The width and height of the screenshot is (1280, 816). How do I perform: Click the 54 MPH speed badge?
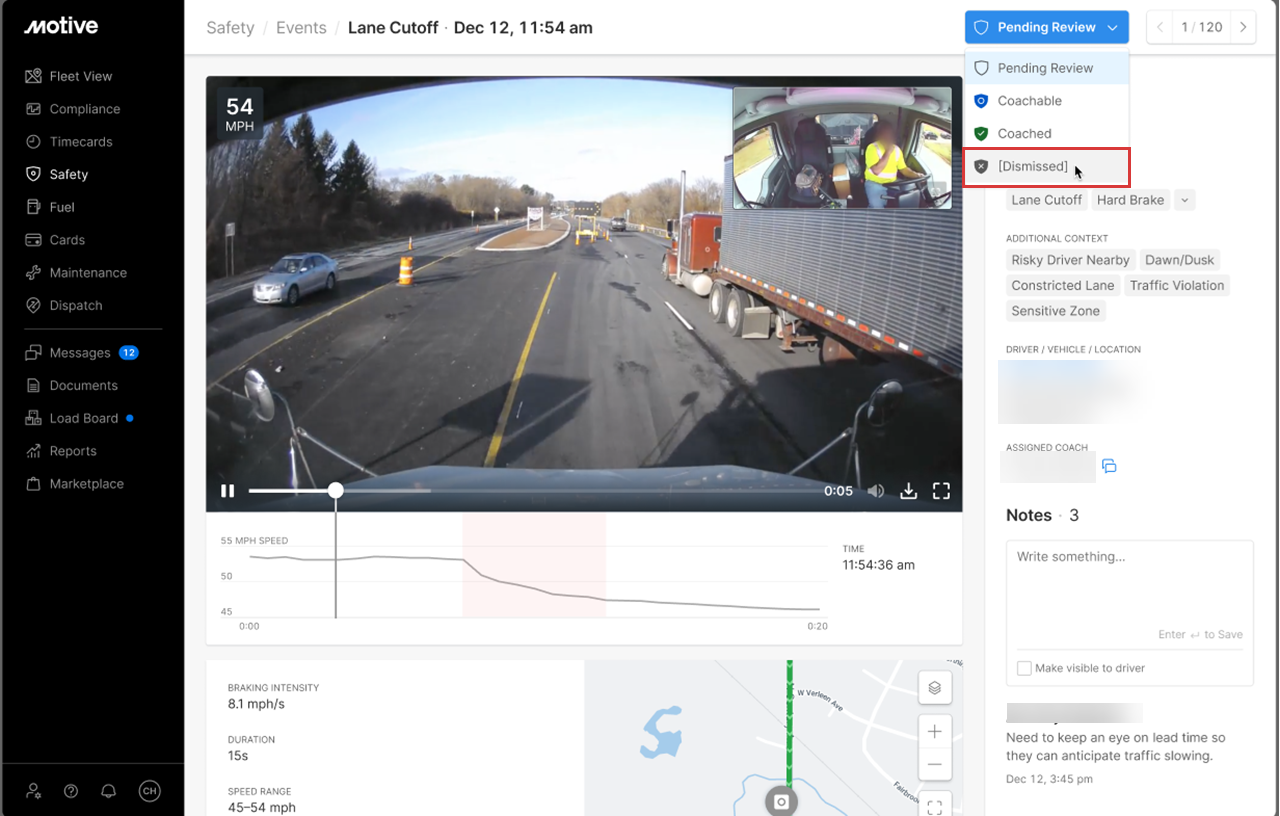240,114
